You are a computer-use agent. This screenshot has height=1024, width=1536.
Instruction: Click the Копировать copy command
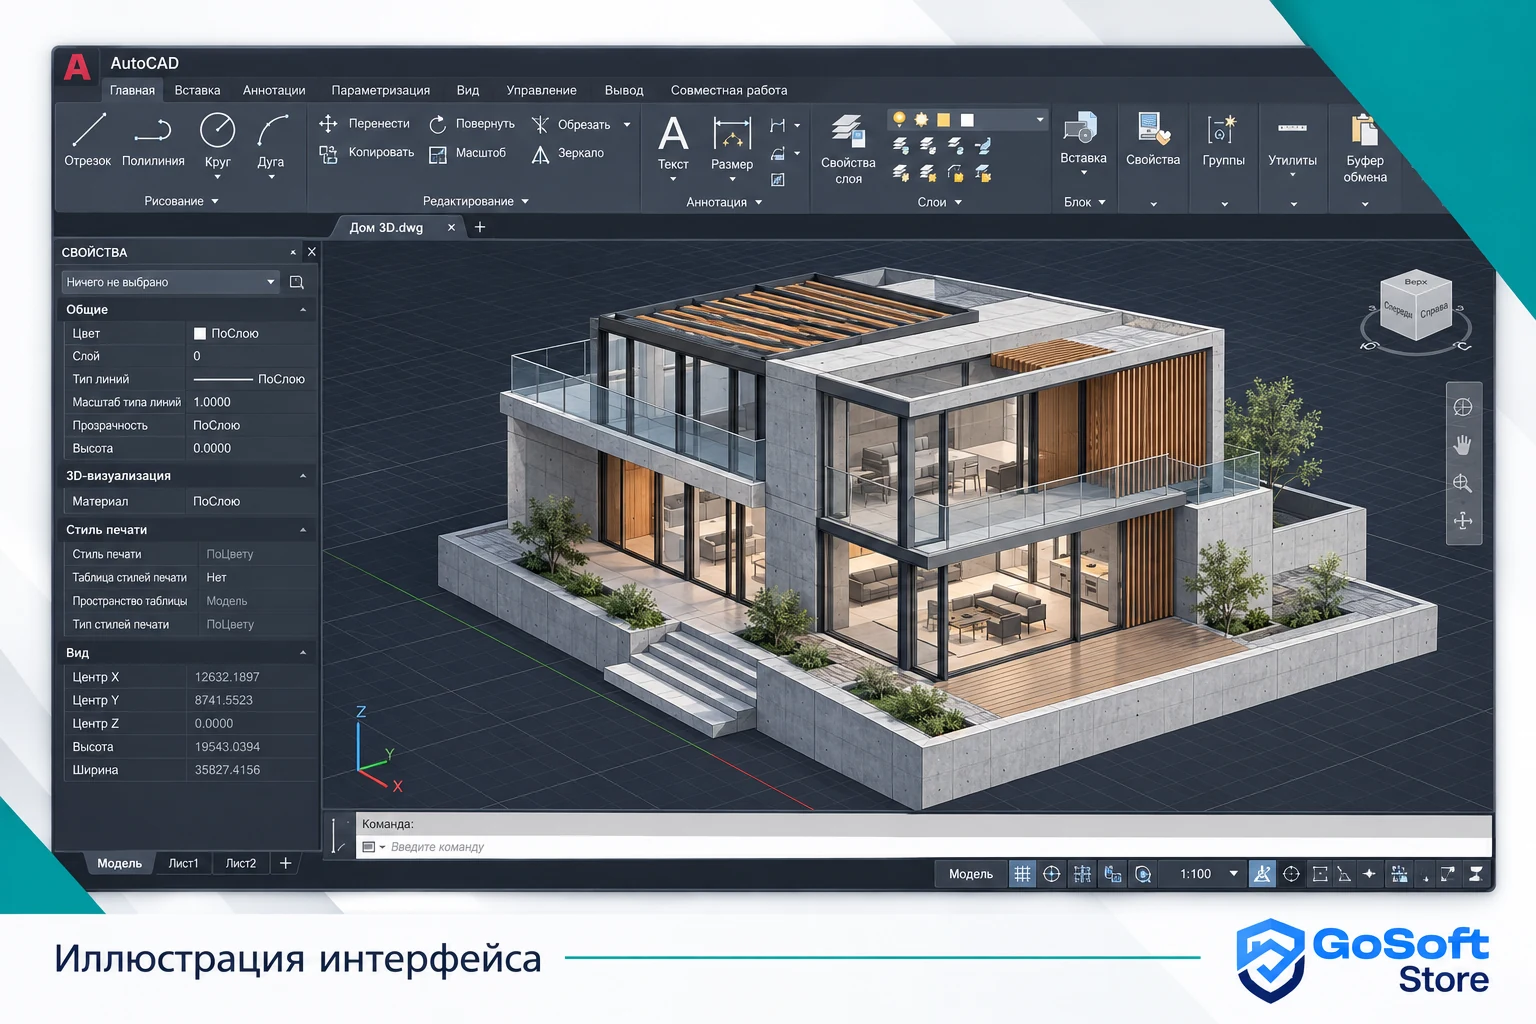click(366, 153)
